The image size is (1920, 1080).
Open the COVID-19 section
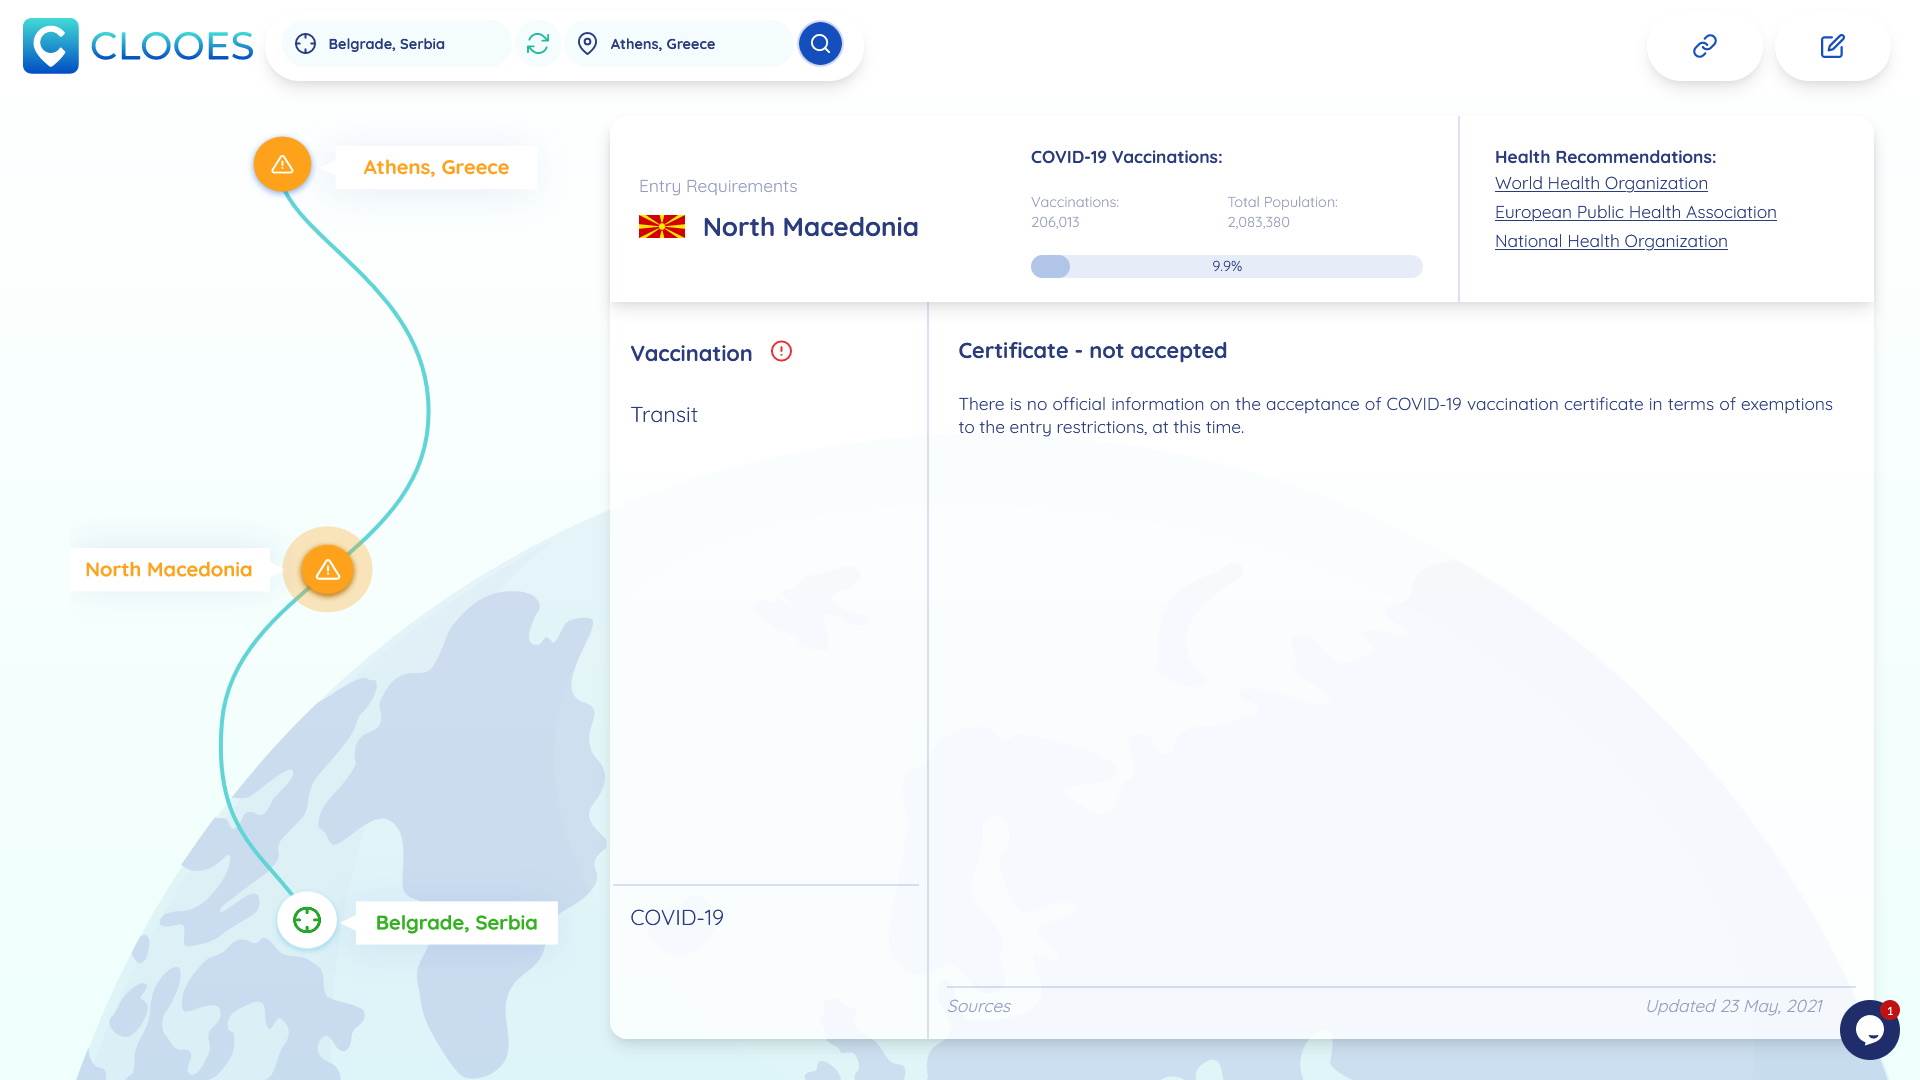coord(677,918)
